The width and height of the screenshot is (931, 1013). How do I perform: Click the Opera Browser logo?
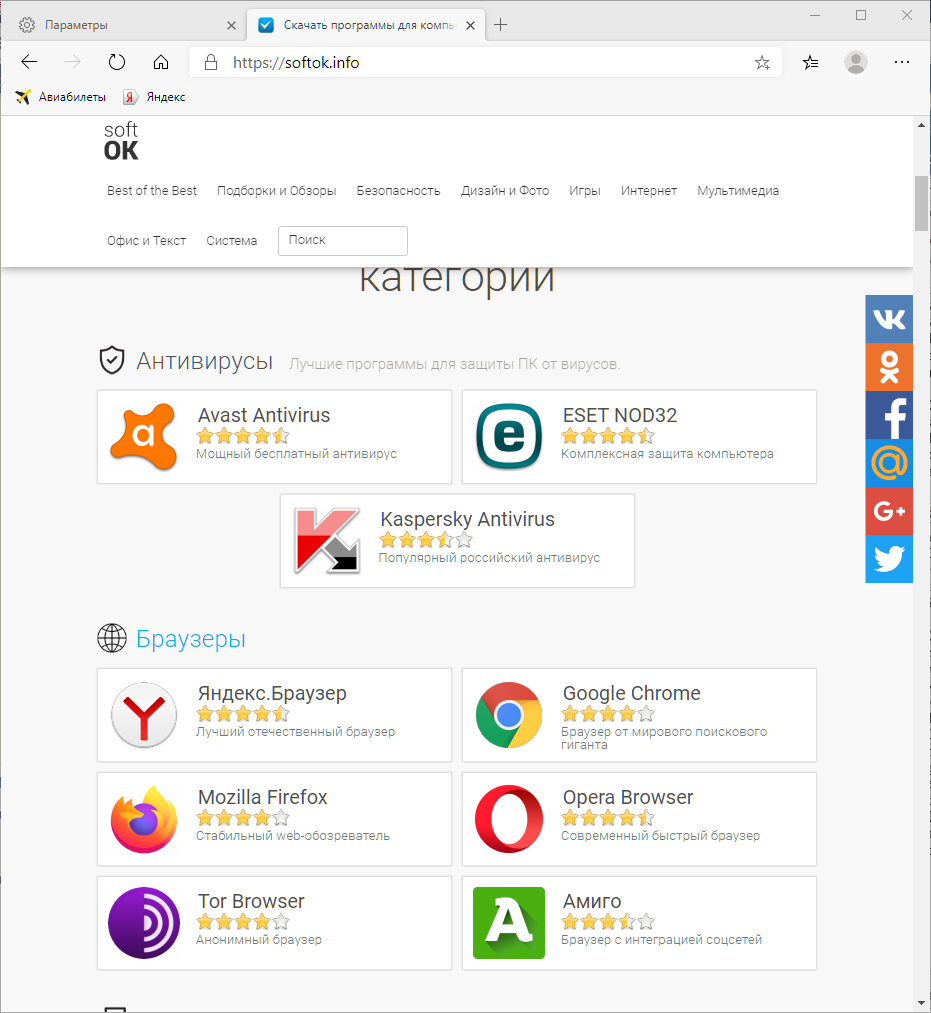pos(509,819)
